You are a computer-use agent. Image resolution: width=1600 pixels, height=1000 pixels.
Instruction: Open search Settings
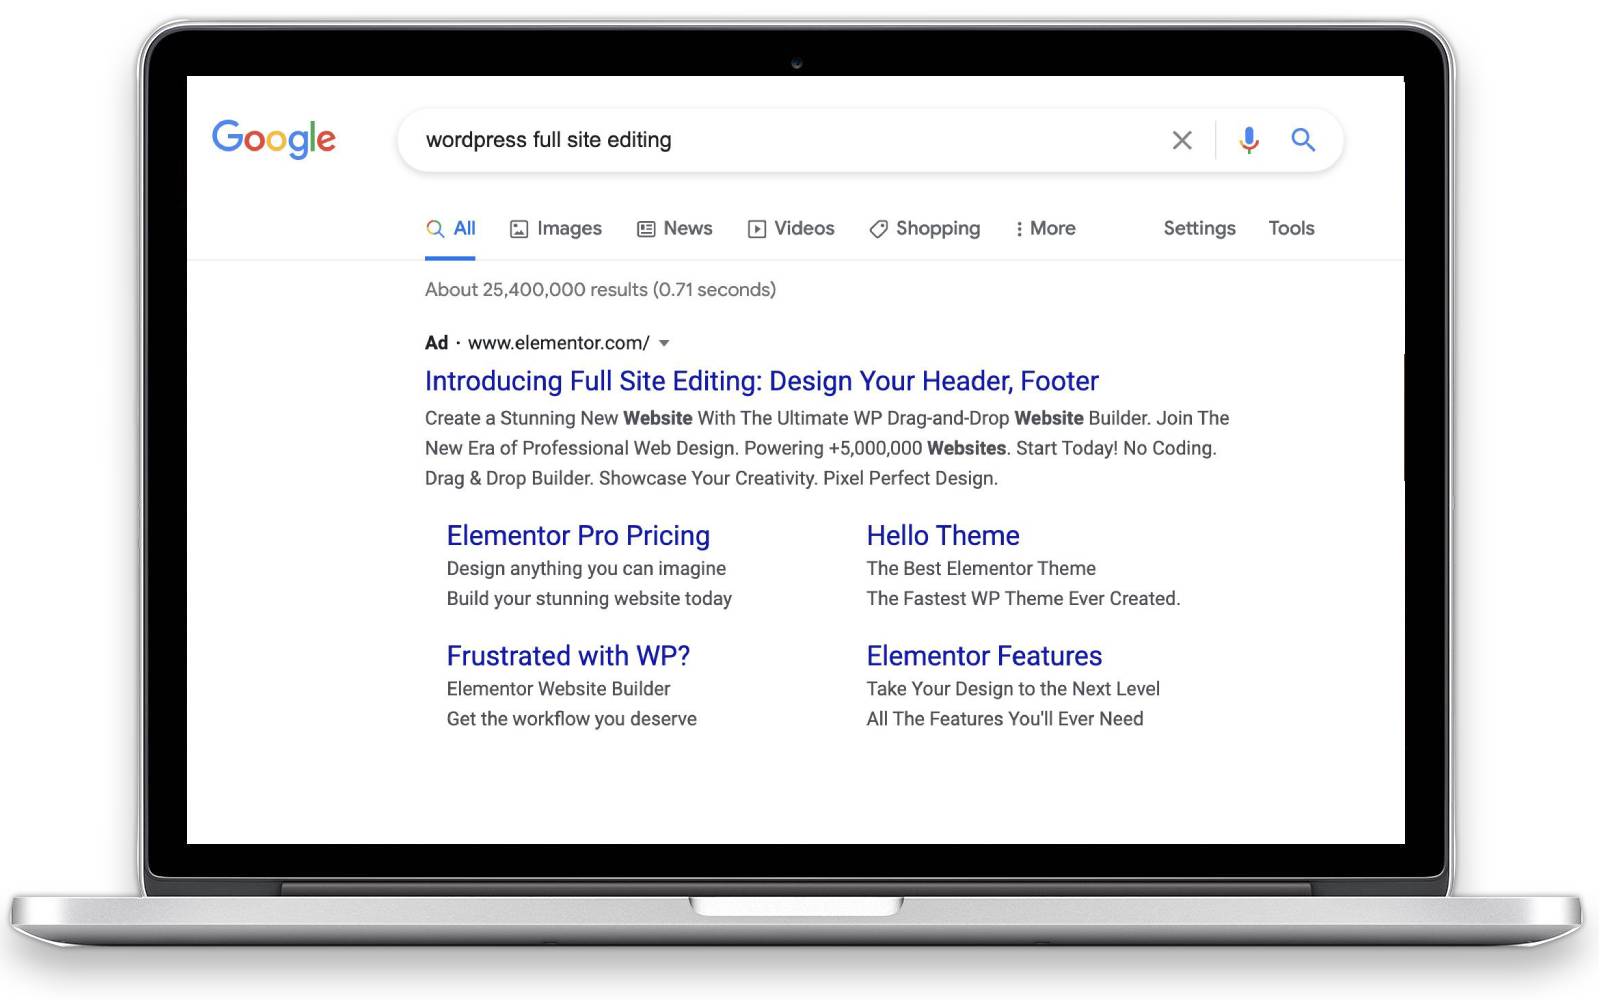pos(1199,229)
